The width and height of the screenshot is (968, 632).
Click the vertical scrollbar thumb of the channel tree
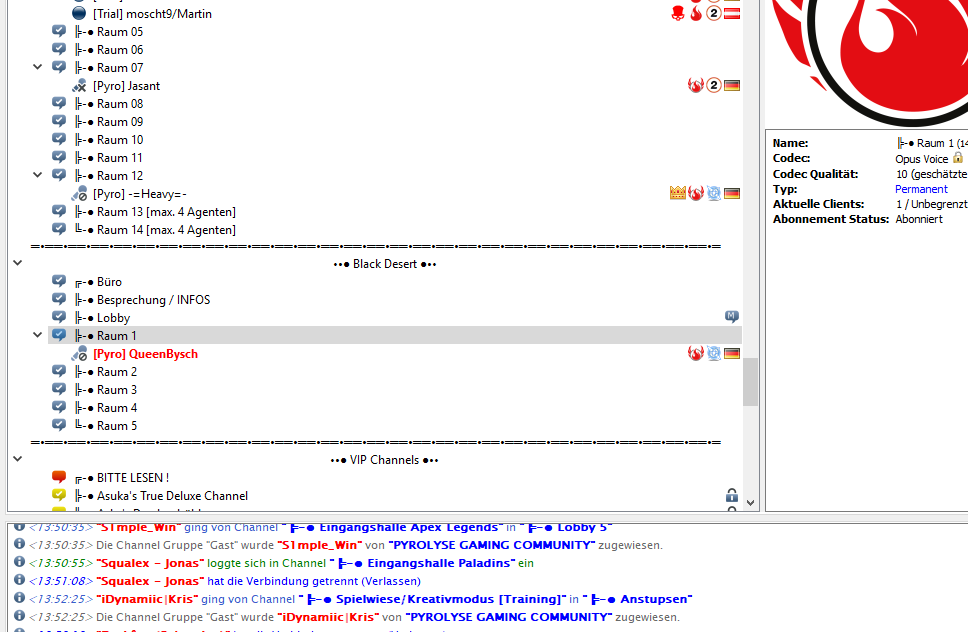pos(750,381)
